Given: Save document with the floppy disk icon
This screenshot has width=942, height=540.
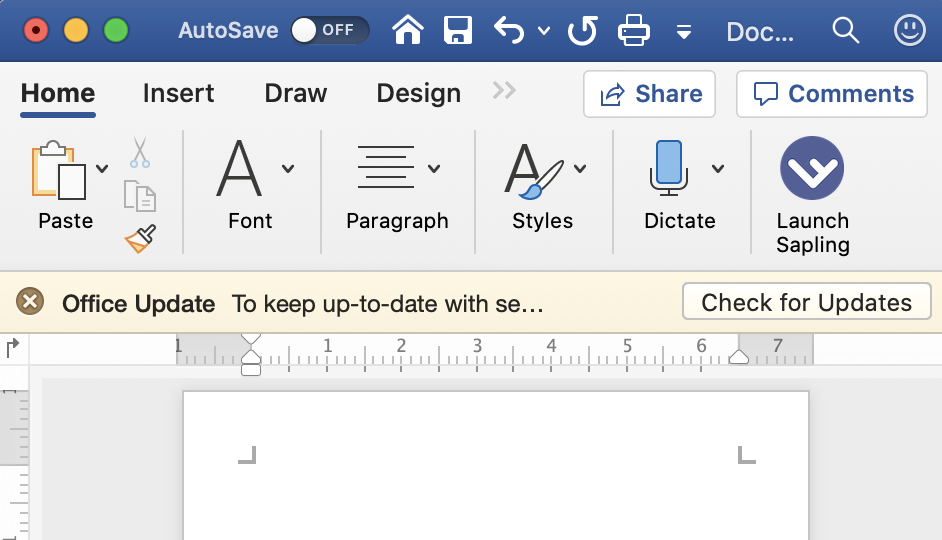Looking at the screenshot, I should tap(458, 30).
